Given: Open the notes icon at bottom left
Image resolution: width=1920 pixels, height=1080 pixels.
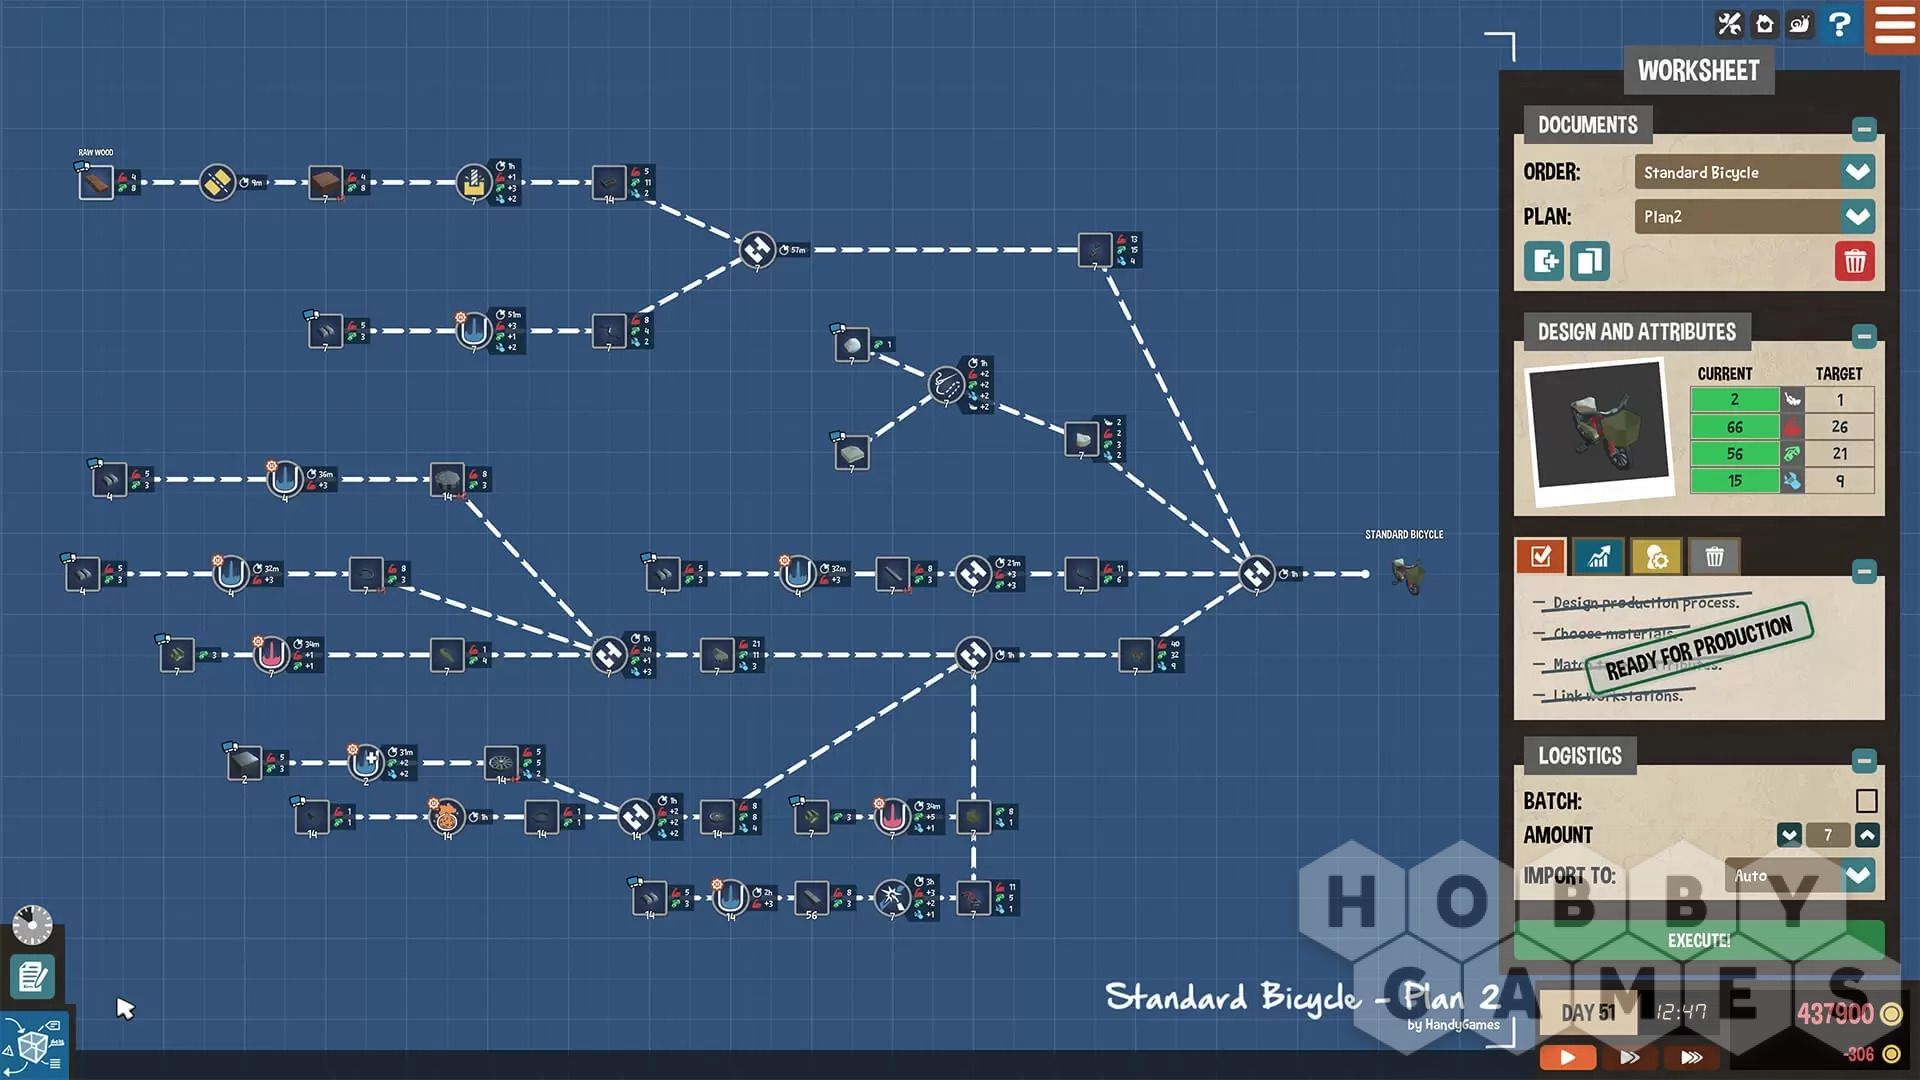Looking at the screenshot, I should pos(32,976).
